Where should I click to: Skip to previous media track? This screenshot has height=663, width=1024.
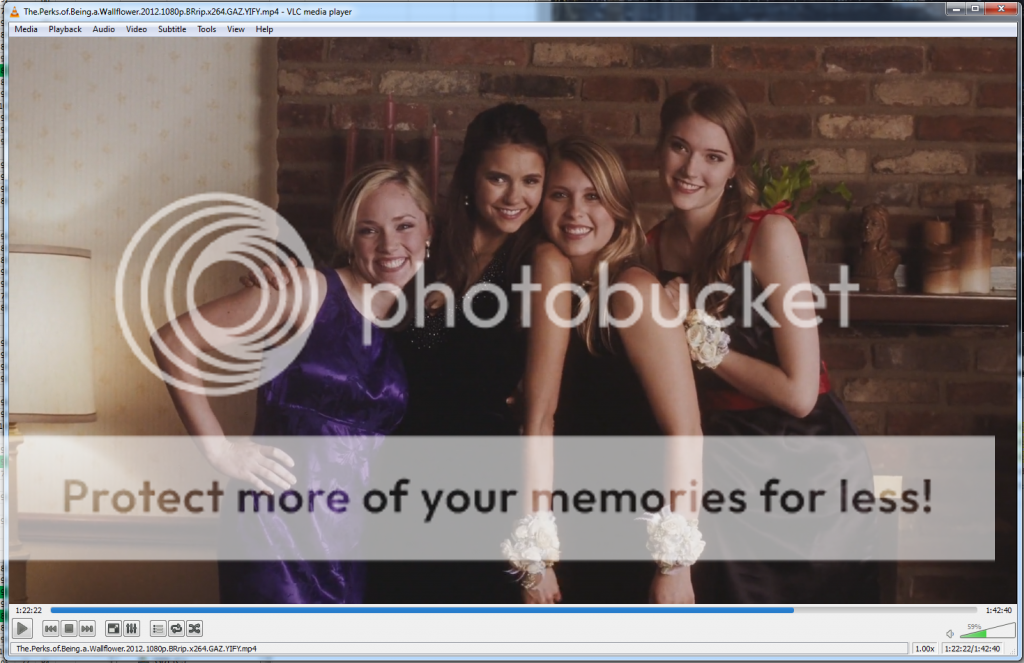pos(50,628)
